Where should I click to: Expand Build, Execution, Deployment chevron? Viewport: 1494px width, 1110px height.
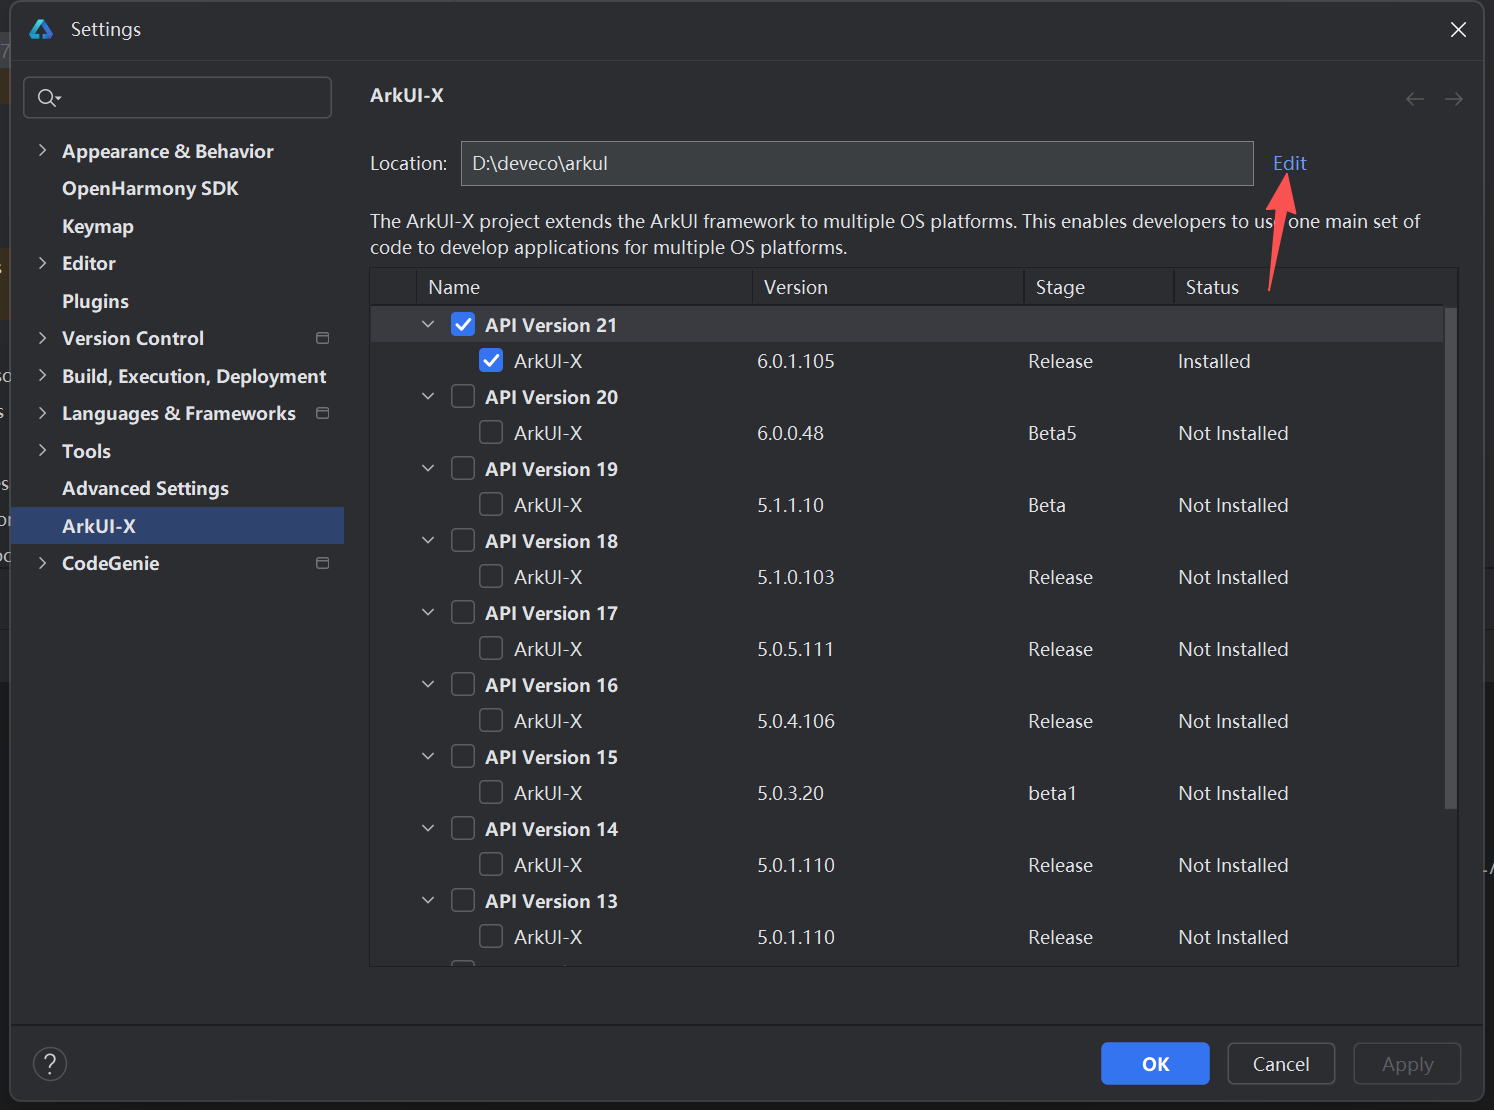(x=42, y=376)
